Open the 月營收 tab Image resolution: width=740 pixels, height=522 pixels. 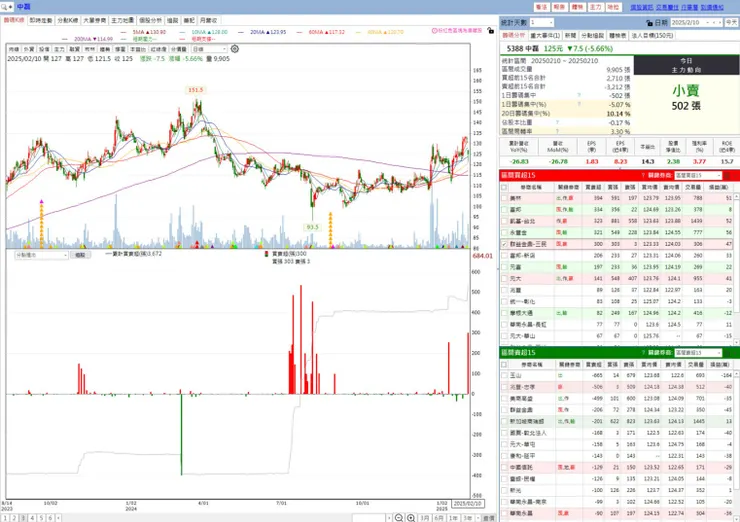208,20
